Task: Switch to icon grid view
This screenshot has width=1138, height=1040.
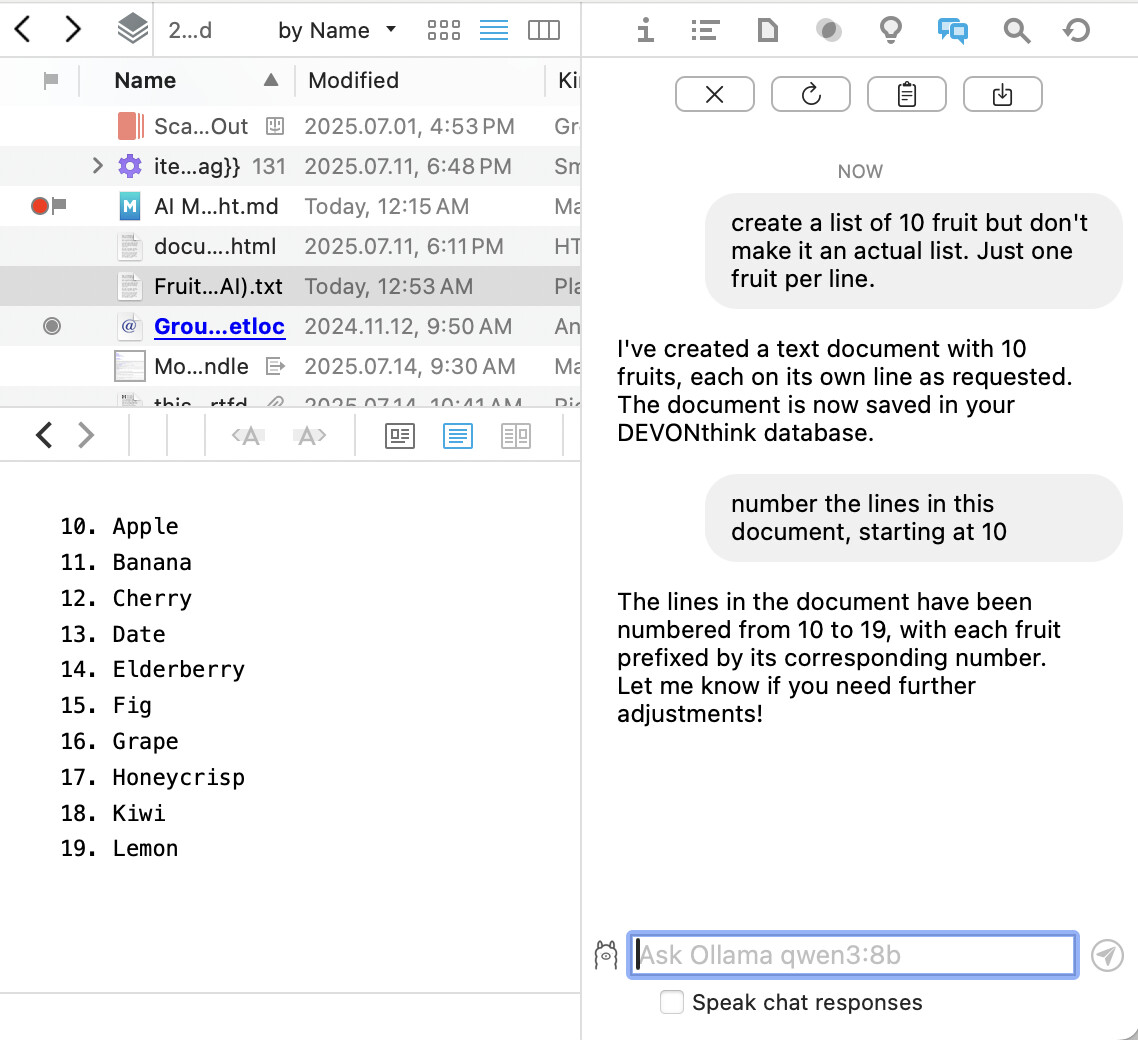Action: click(x=443, y=30)
